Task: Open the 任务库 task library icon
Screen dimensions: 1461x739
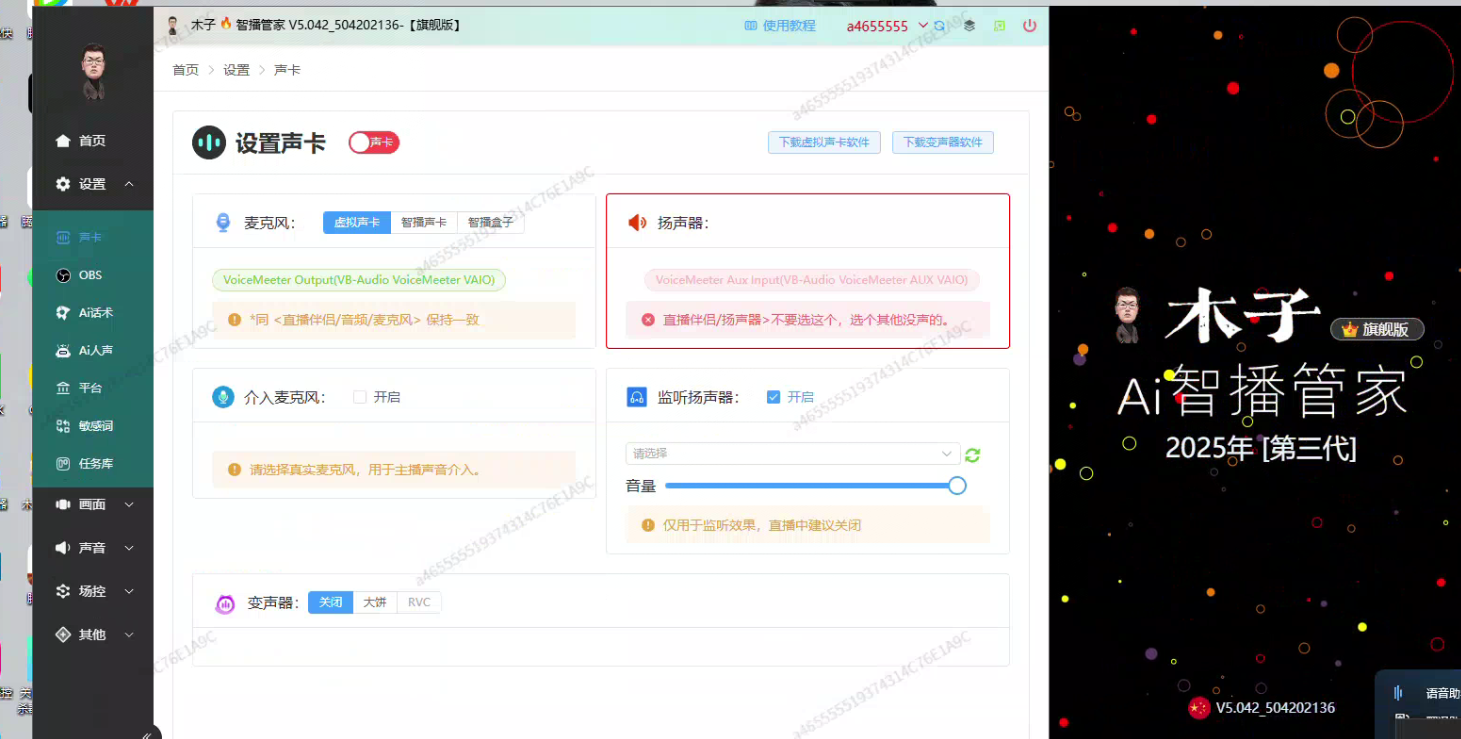Action: pyautogui.click(x=63, y=464)
